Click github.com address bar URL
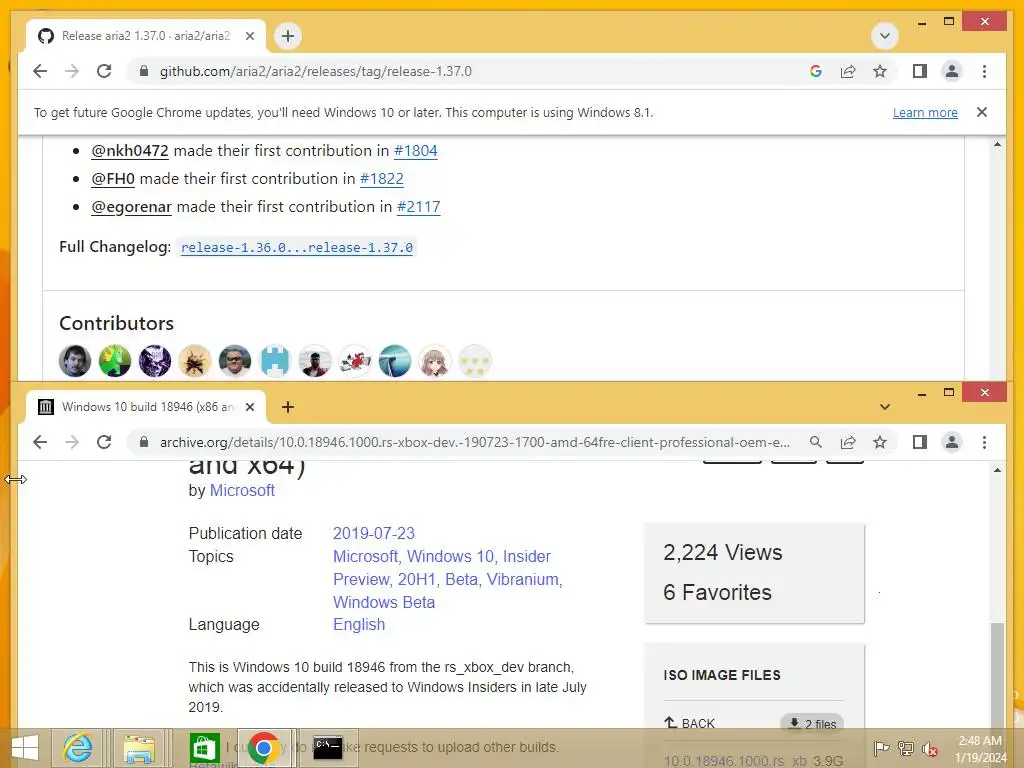This screenshot has width=1024, height=768. pos(315,71)
